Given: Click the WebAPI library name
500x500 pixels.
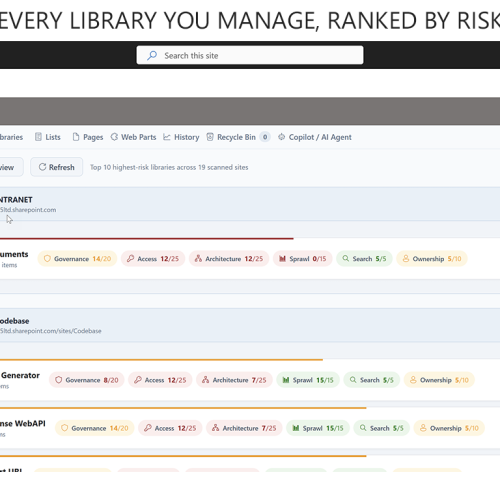Looking at the screenshot, I should [23, 424].
